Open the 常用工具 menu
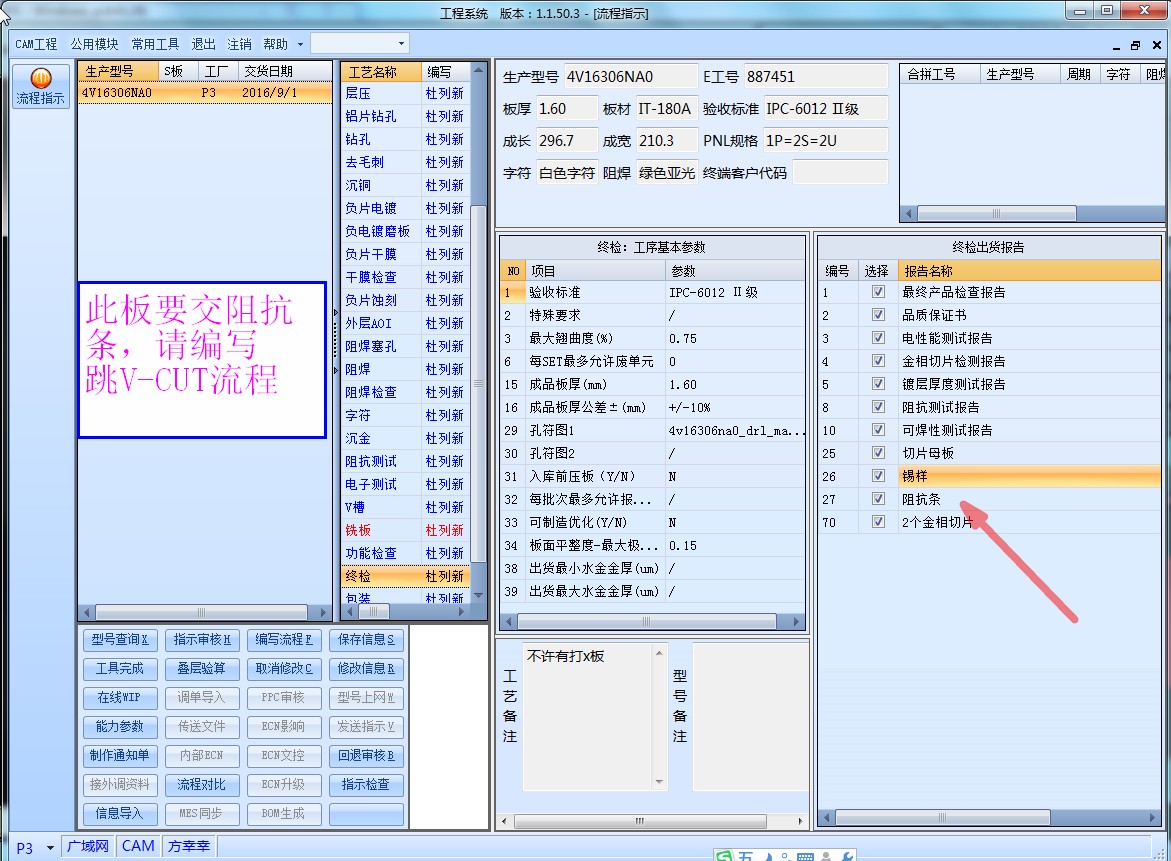 point(155,44)
